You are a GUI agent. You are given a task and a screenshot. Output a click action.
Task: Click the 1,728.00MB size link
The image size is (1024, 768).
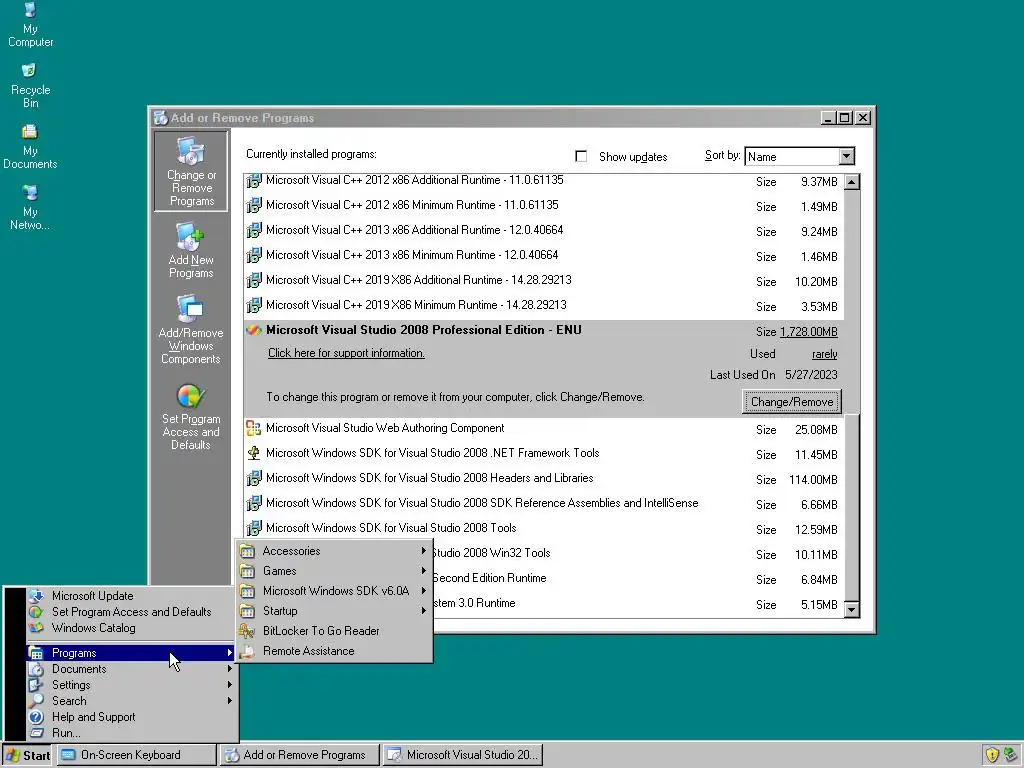coord(808,332)
